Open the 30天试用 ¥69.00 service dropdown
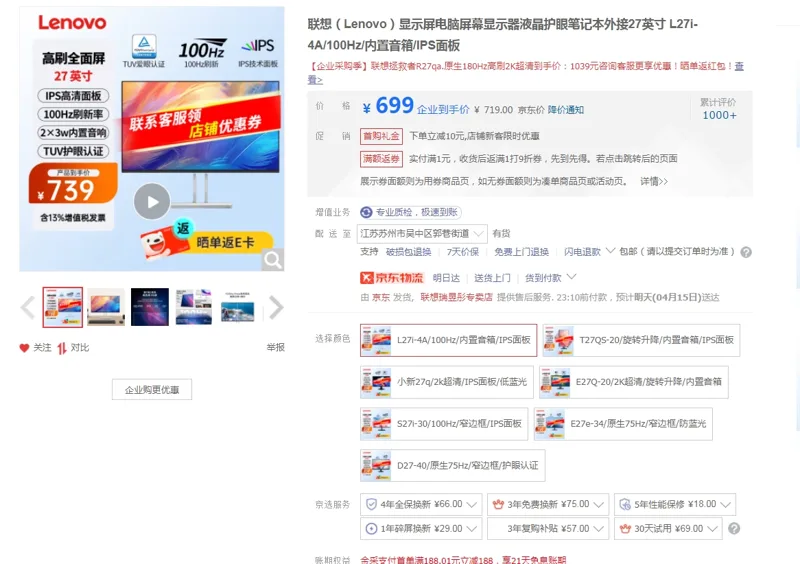The image size is (800, 564). (668, 529)
